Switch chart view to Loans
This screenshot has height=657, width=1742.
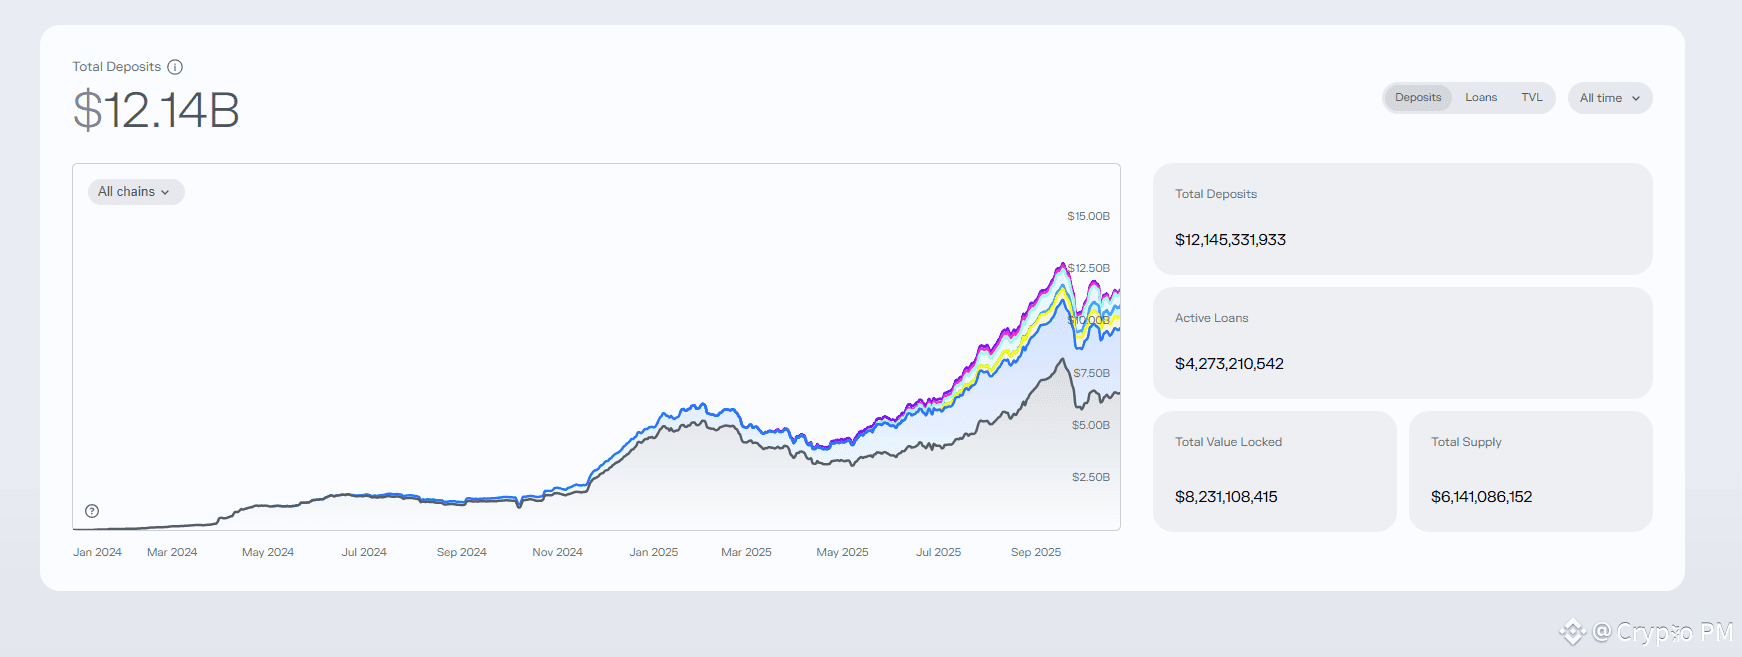point(1481,98)
